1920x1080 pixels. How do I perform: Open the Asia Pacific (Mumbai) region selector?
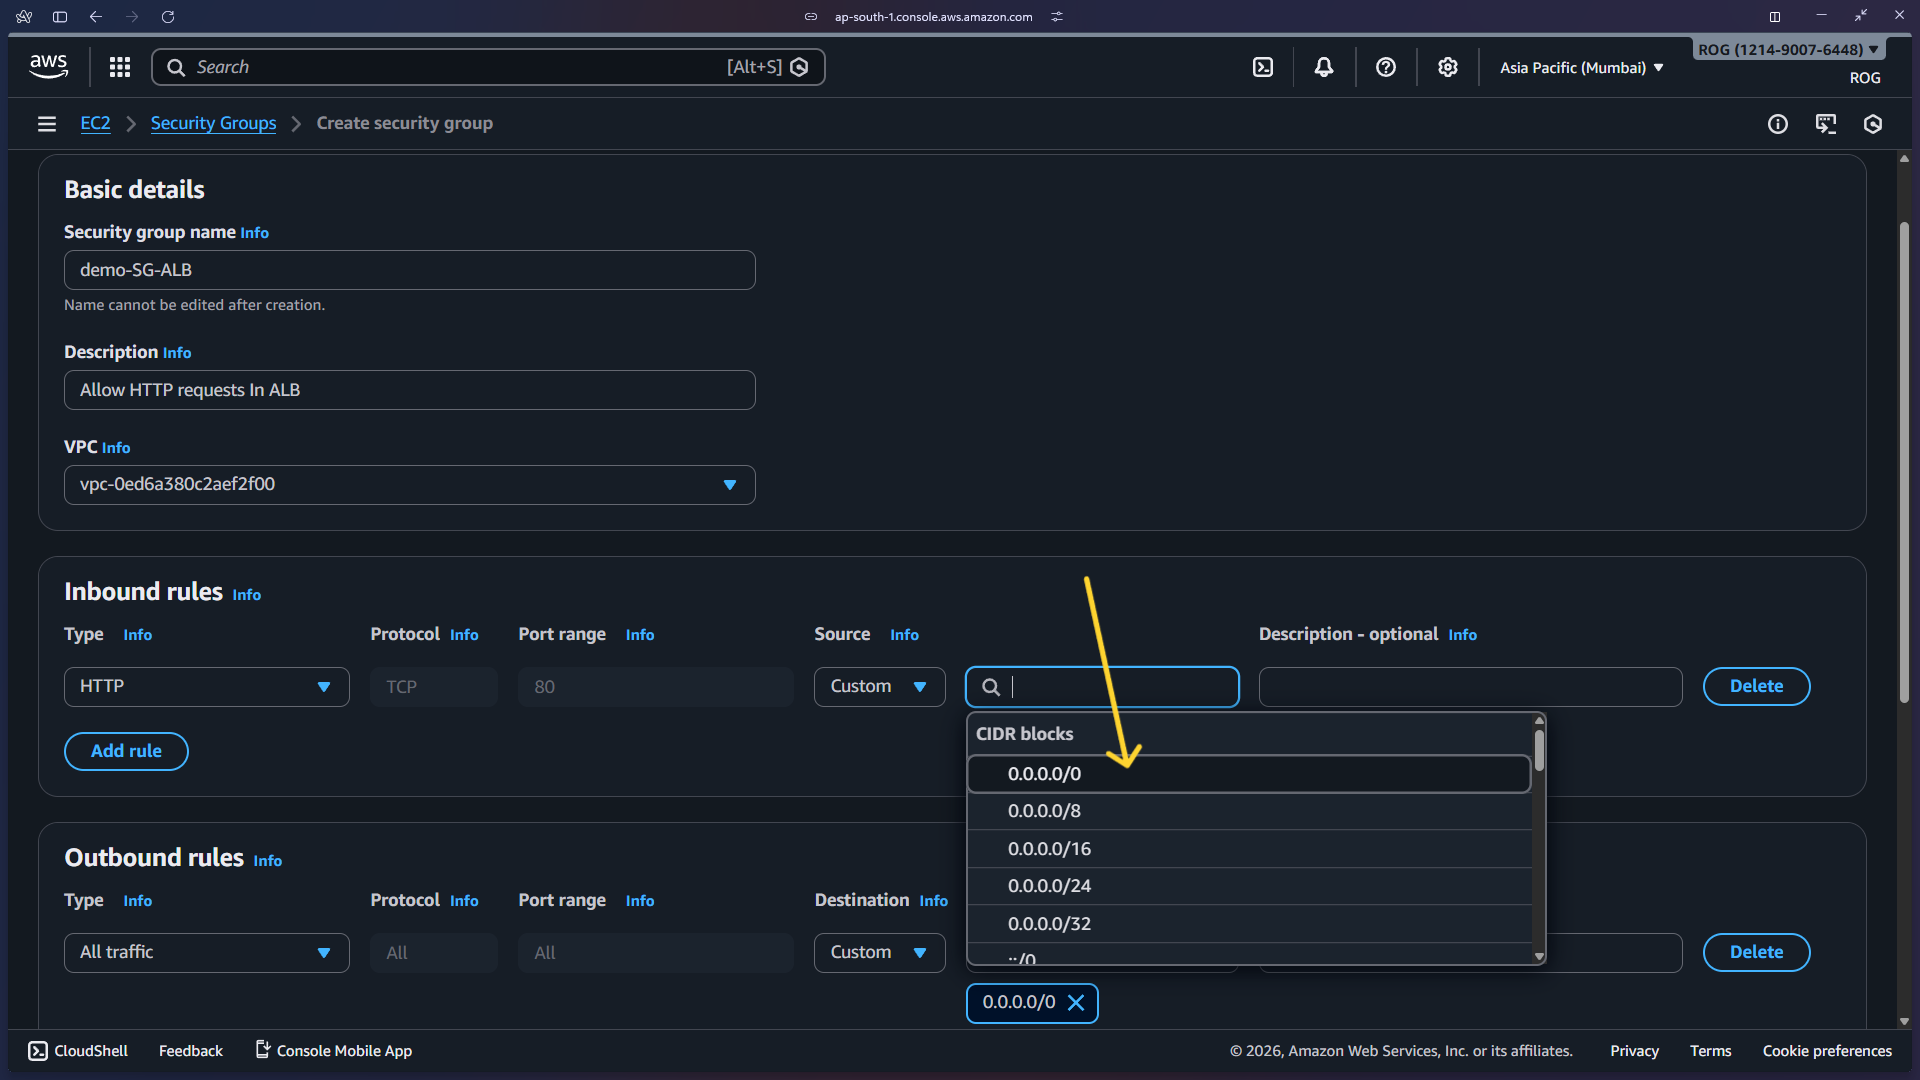pos(1580,67)
